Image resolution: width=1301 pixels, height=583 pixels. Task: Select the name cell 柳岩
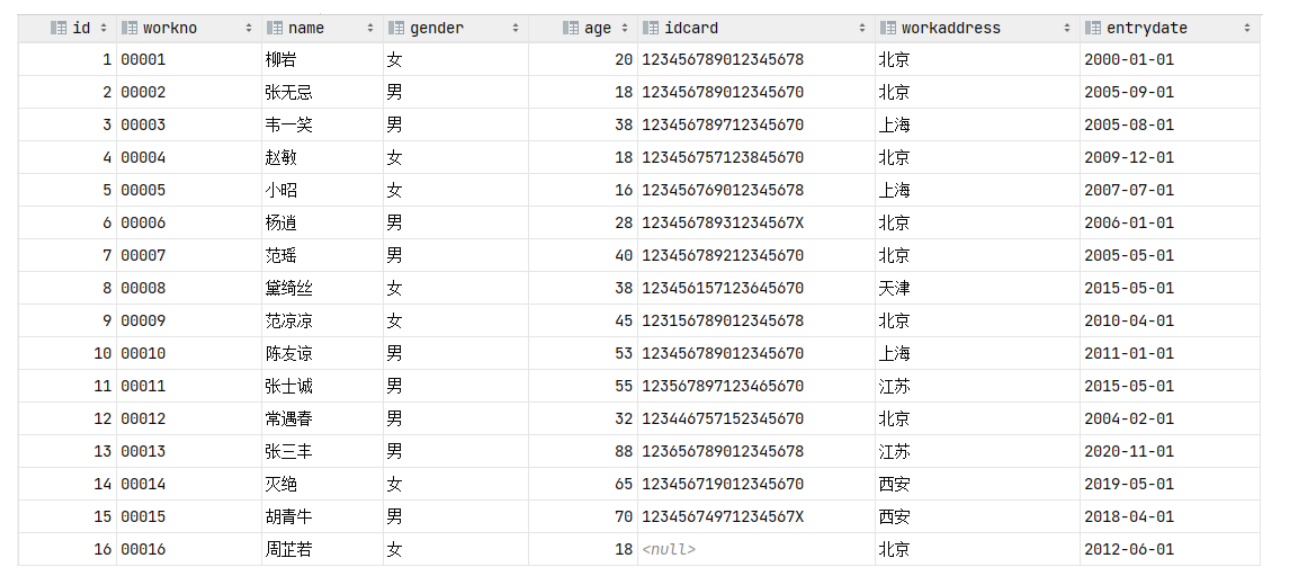pyautogui.click(x=322, y=60)
